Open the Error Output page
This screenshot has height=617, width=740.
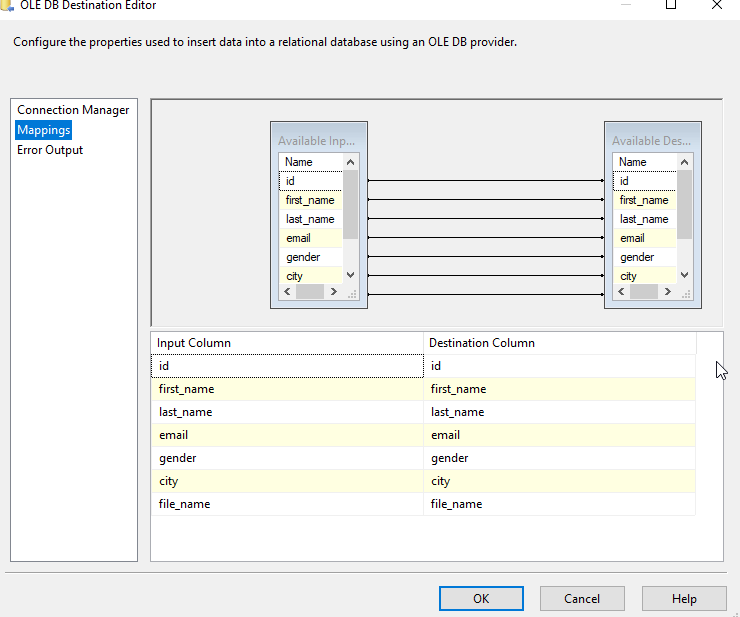pos(50,150)
